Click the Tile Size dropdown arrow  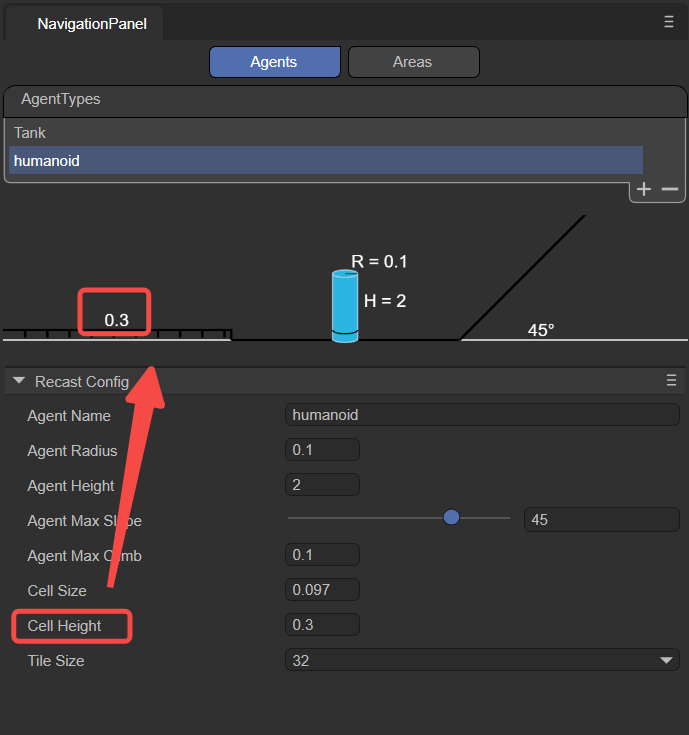point(666,660)
